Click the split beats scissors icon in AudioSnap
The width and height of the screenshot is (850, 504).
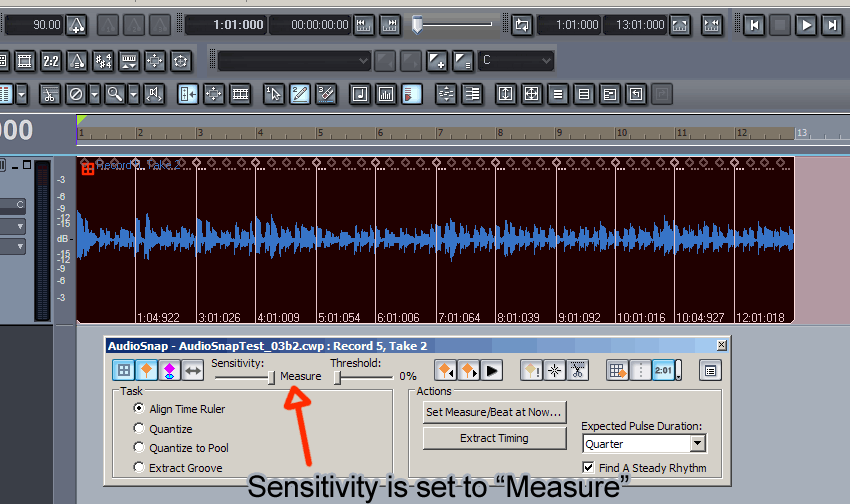click(x=577, y=370)
